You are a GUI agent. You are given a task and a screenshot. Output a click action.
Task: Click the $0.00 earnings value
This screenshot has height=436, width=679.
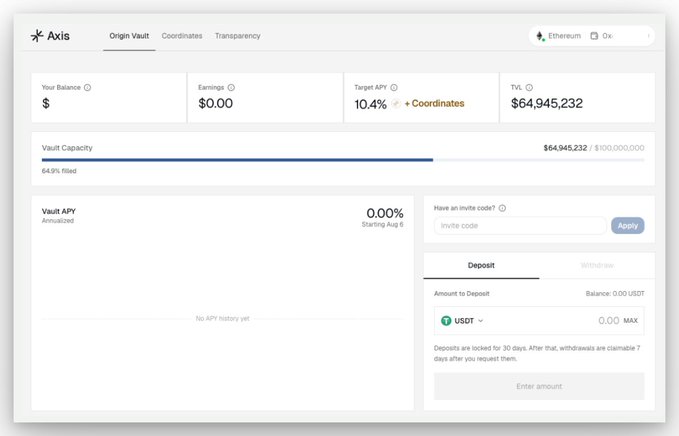(216, 103)
